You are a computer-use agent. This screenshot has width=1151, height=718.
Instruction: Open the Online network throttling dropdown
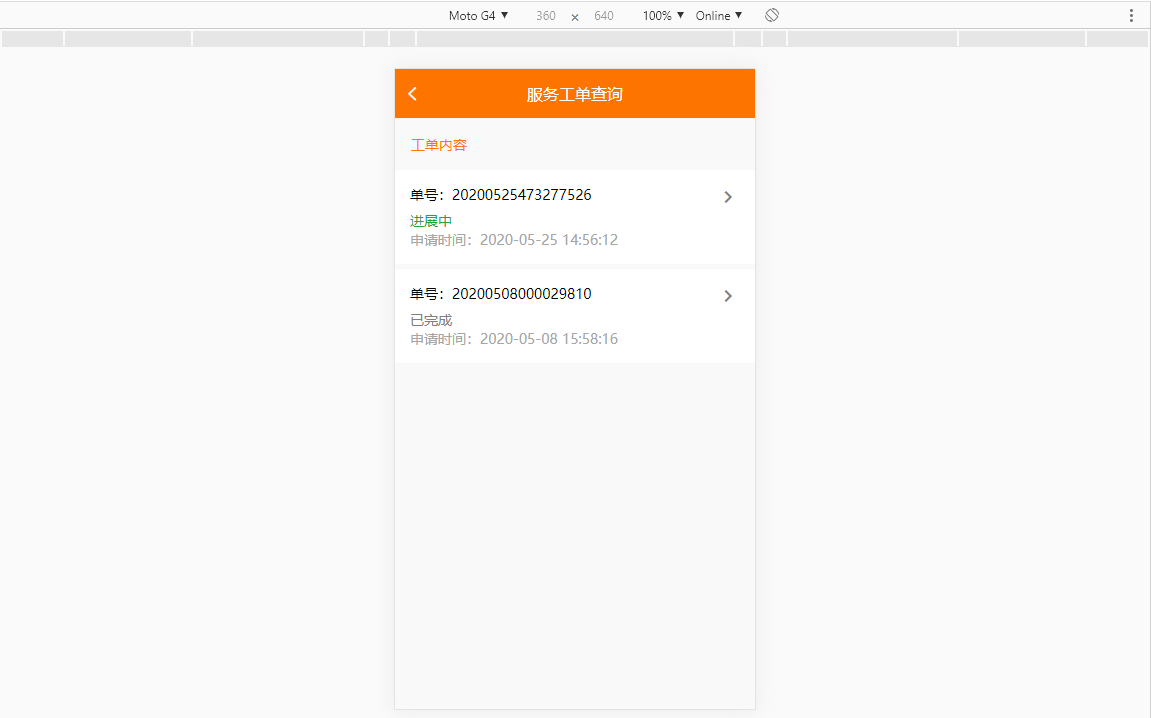[719, 16]
